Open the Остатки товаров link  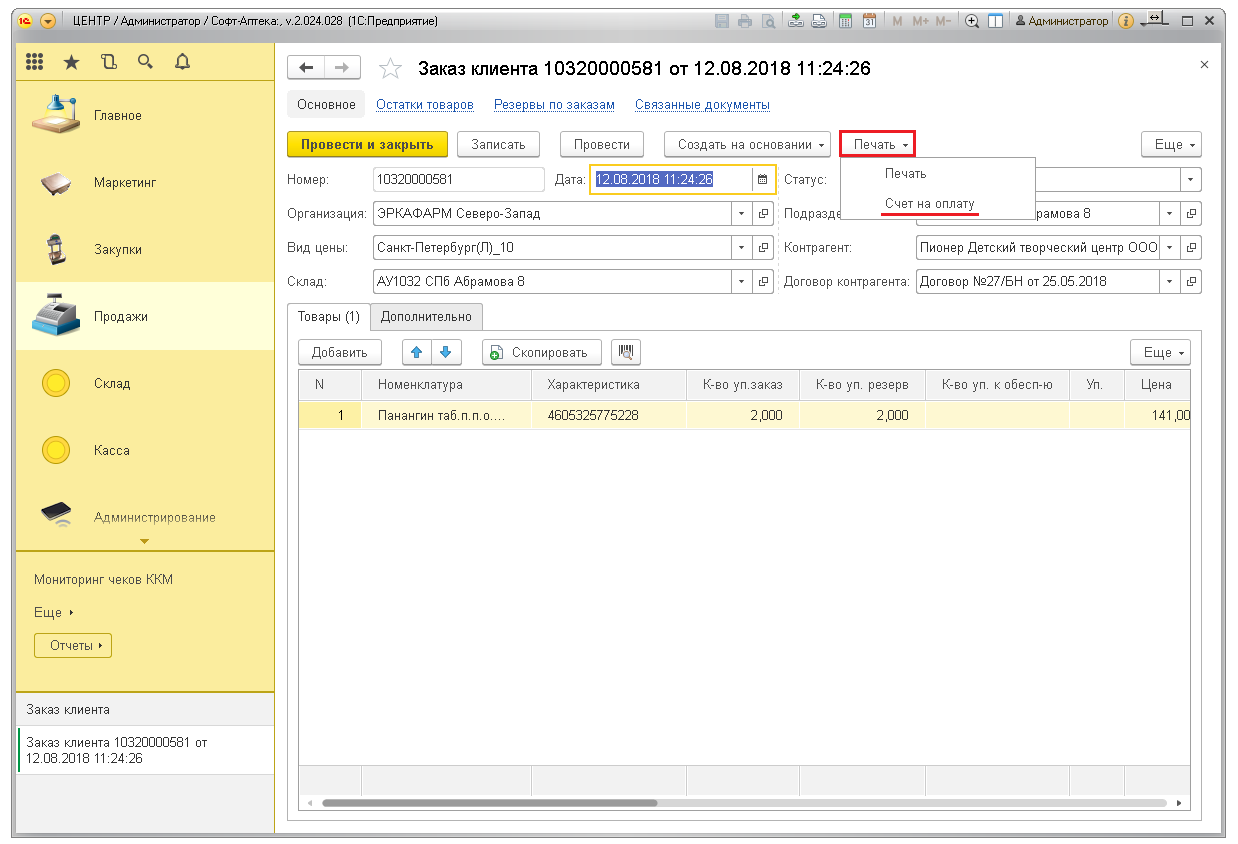[x=425, y=105]
